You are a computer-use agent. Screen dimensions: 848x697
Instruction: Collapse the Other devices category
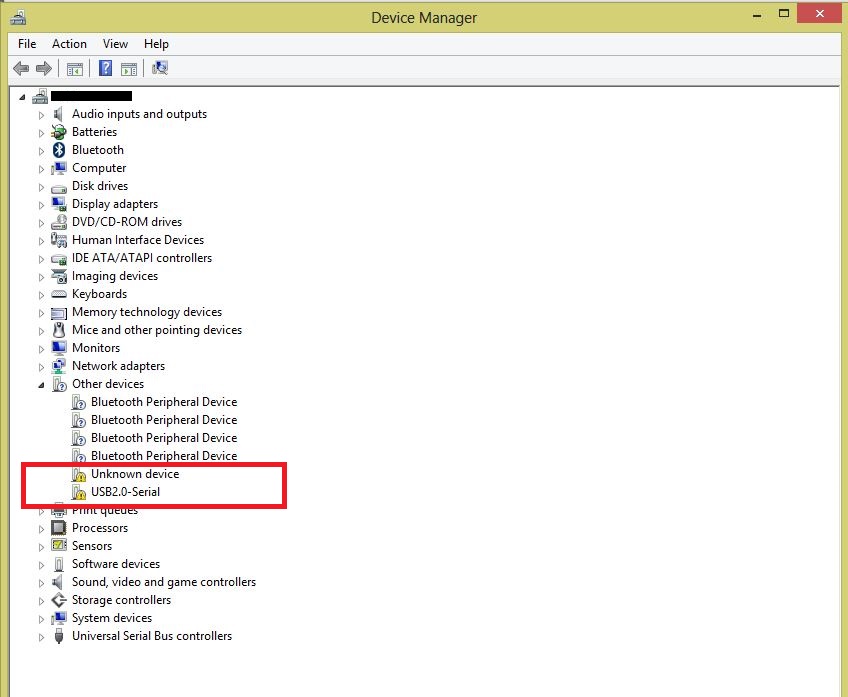(x=41, y=384)
